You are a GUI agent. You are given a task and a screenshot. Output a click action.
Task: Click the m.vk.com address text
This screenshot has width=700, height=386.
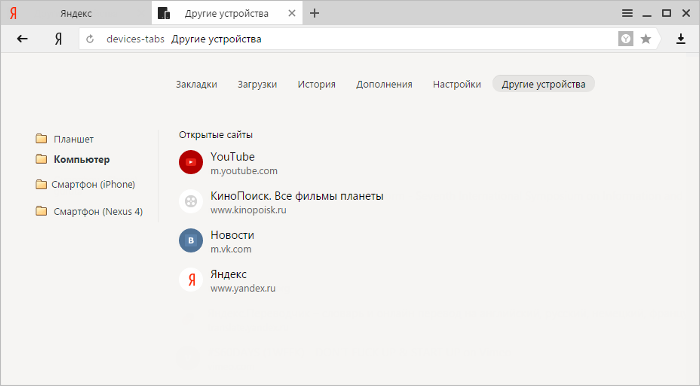[x=231, y=249]
